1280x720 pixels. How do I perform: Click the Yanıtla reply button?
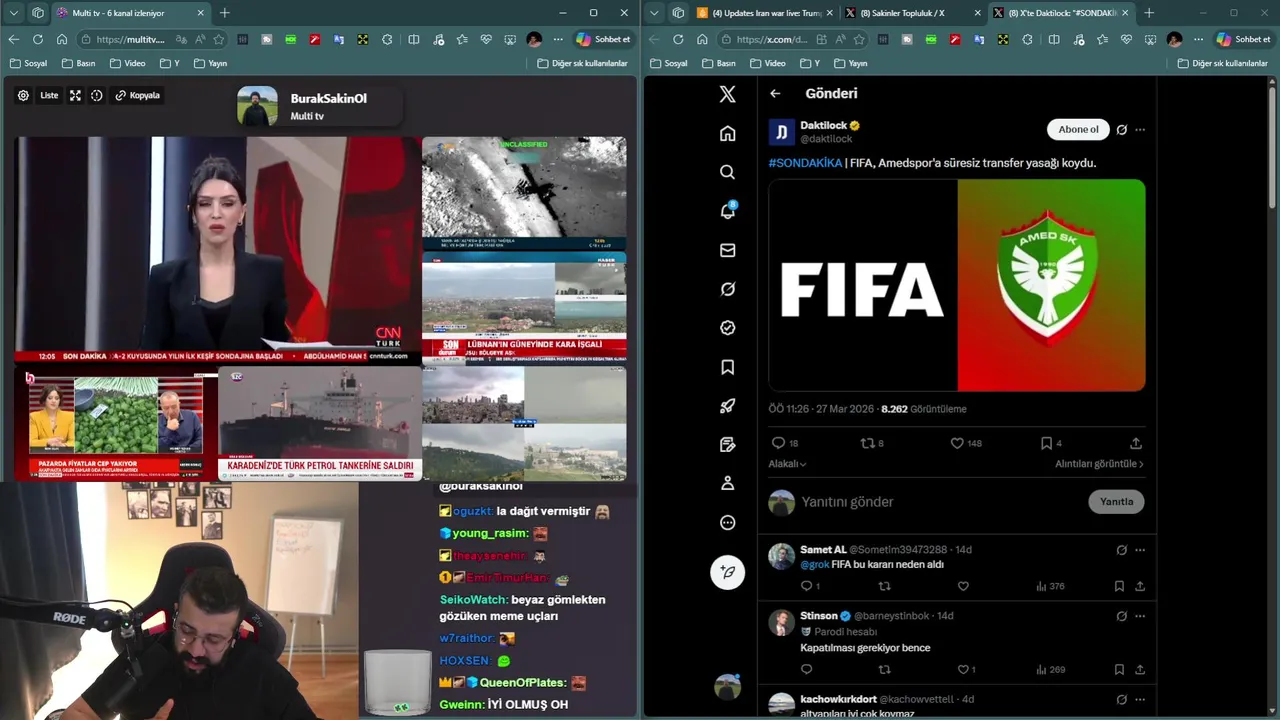pyautogui.click(x=1116, y=502)
